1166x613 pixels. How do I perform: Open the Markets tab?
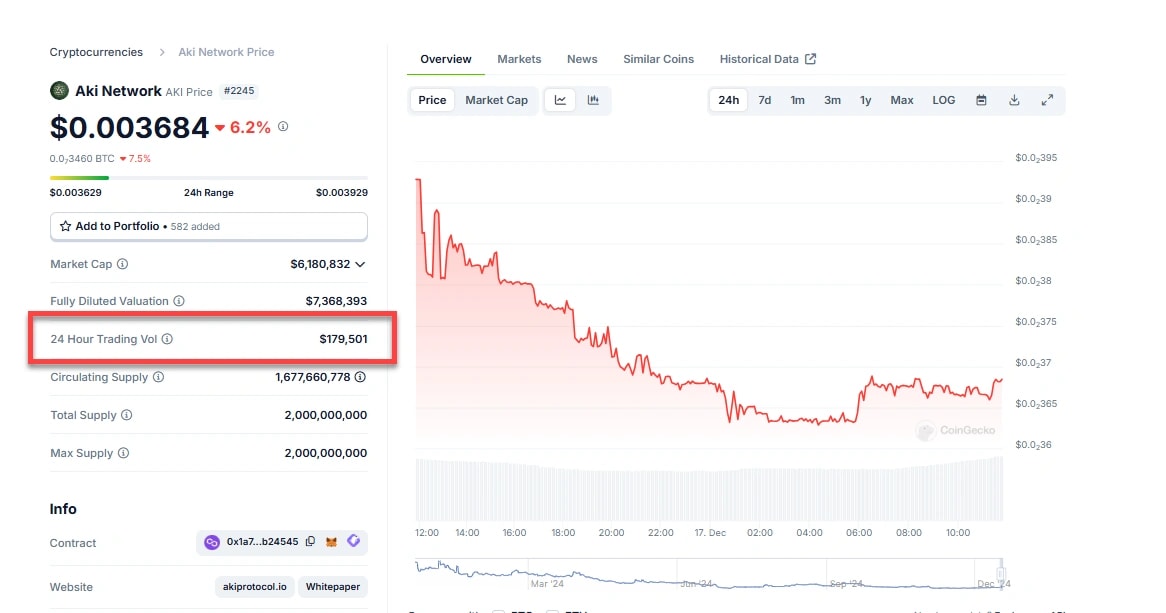519,59
